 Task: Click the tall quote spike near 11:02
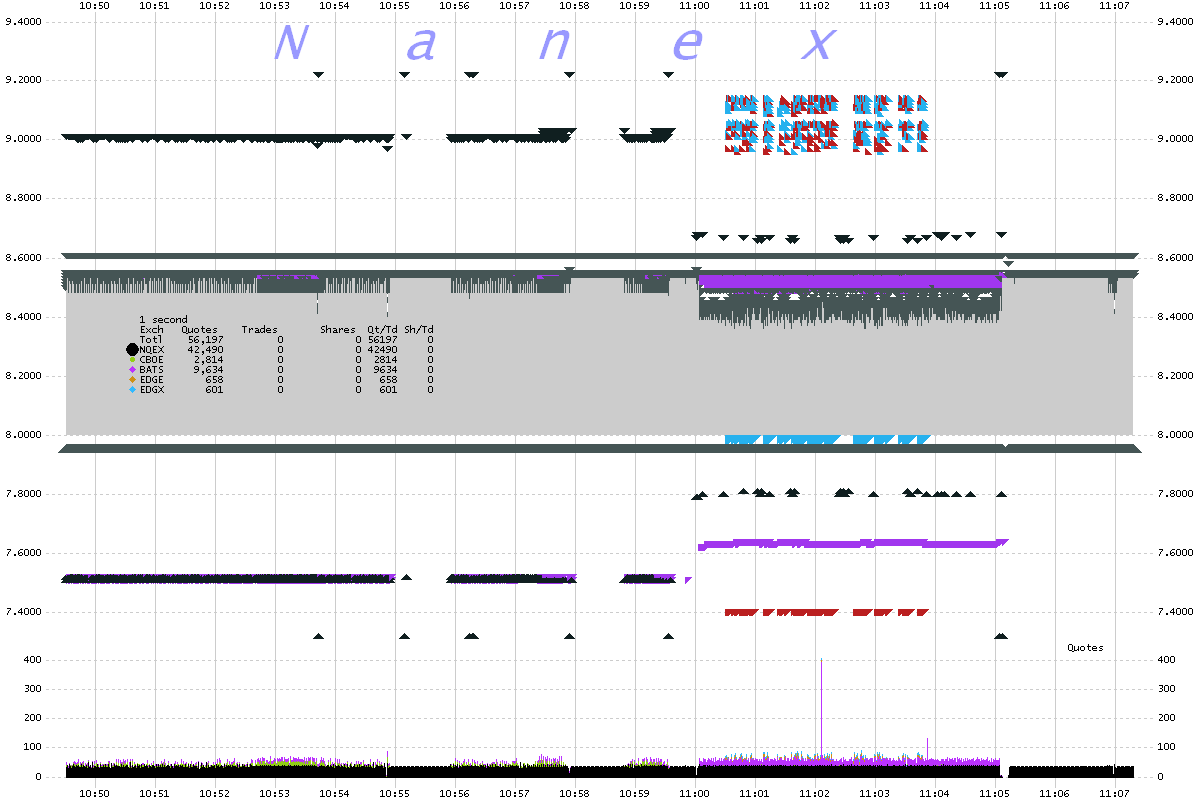[821, 705]
